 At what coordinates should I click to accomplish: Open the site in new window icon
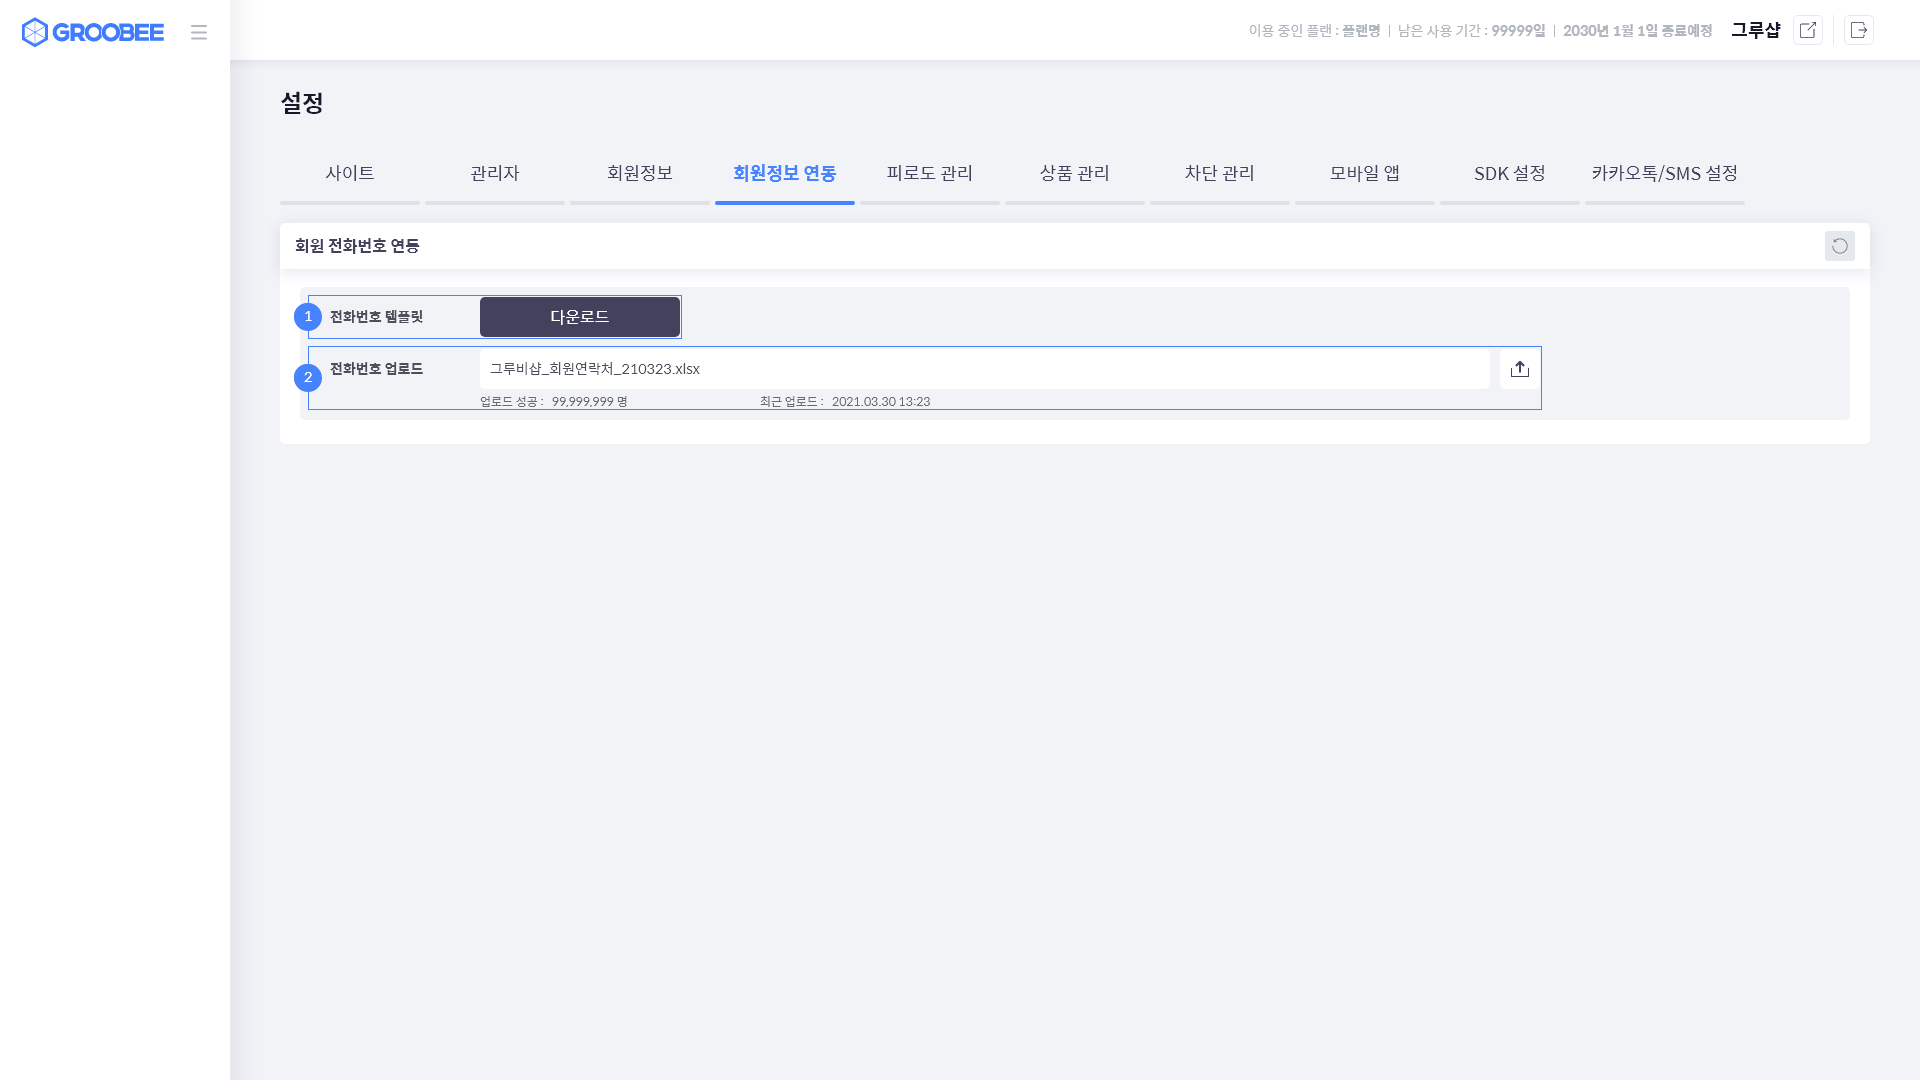(x=1807, y=30)
